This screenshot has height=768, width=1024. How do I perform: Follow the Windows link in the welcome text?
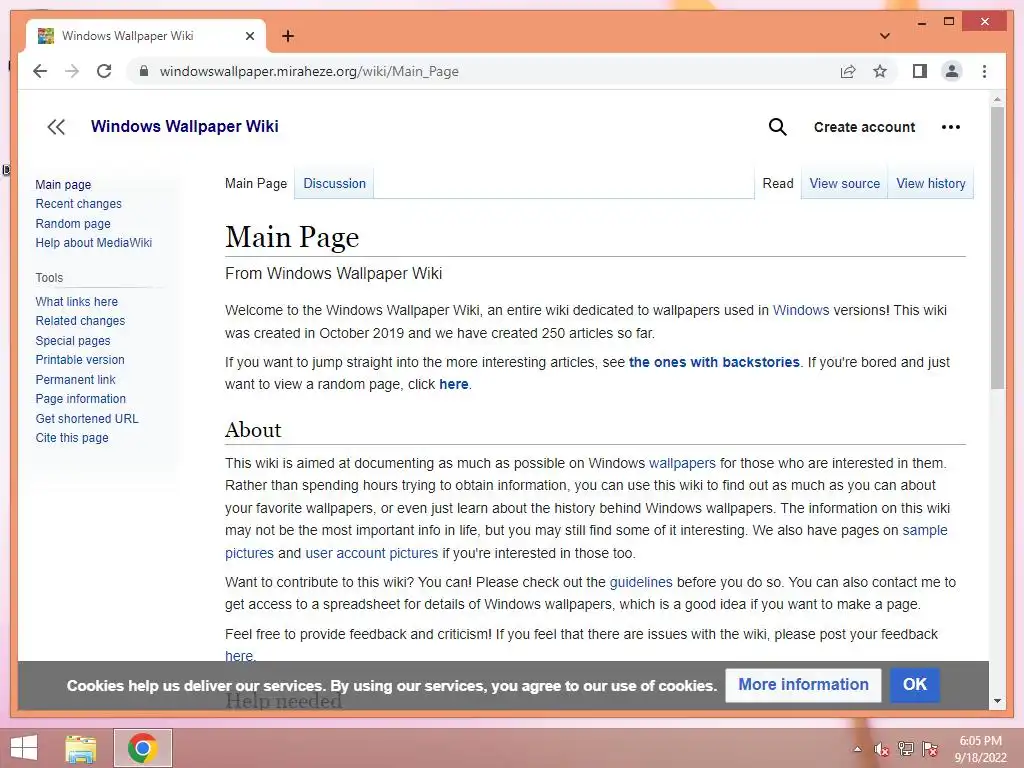(801, 310)
